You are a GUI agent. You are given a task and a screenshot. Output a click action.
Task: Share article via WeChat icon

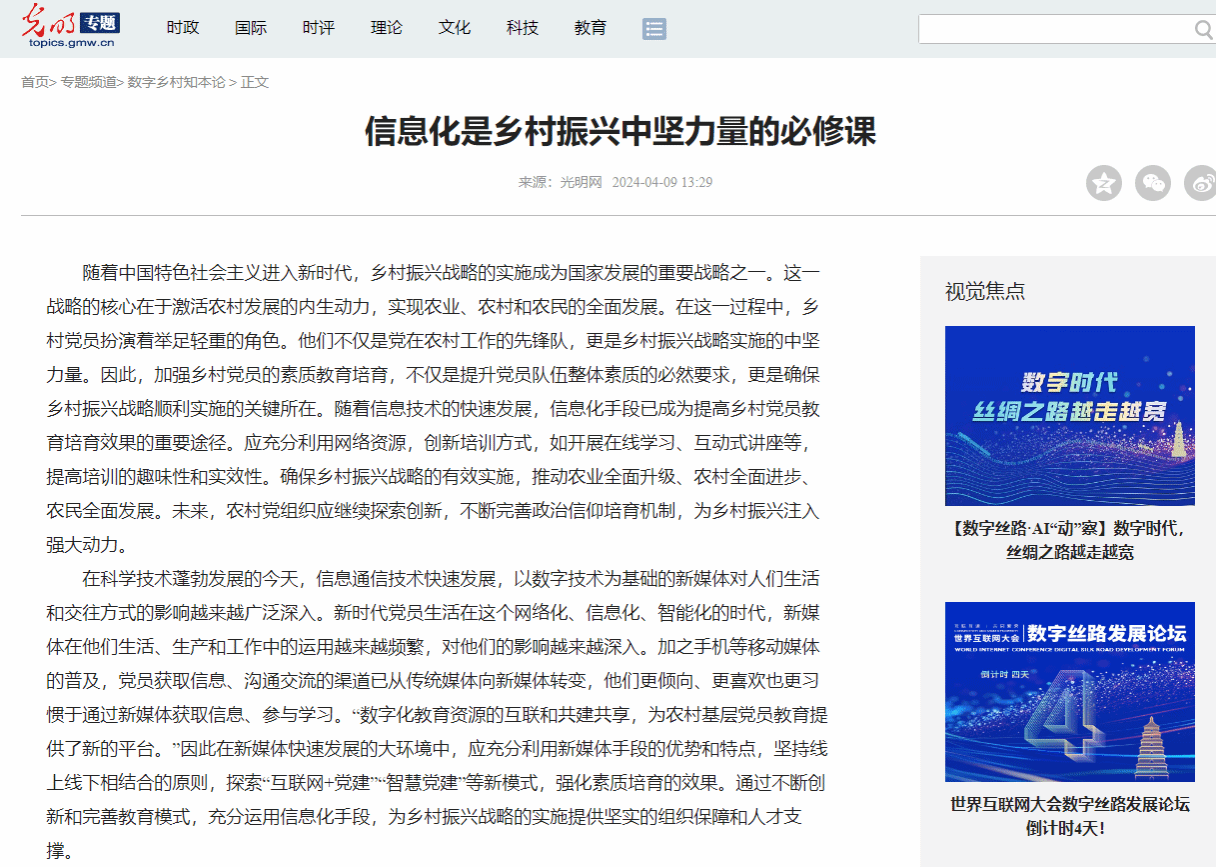[1153, 183]
